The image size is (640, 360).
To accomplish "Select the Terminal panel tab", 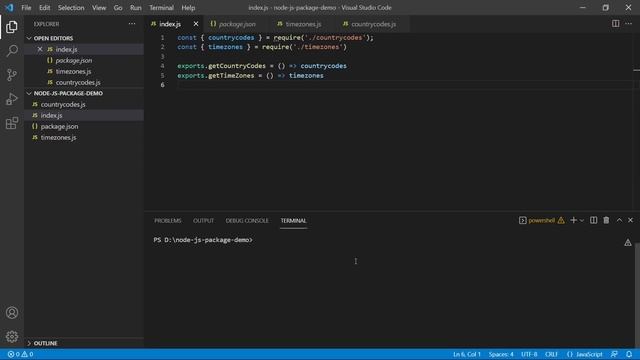I will [x=293, y=220].
